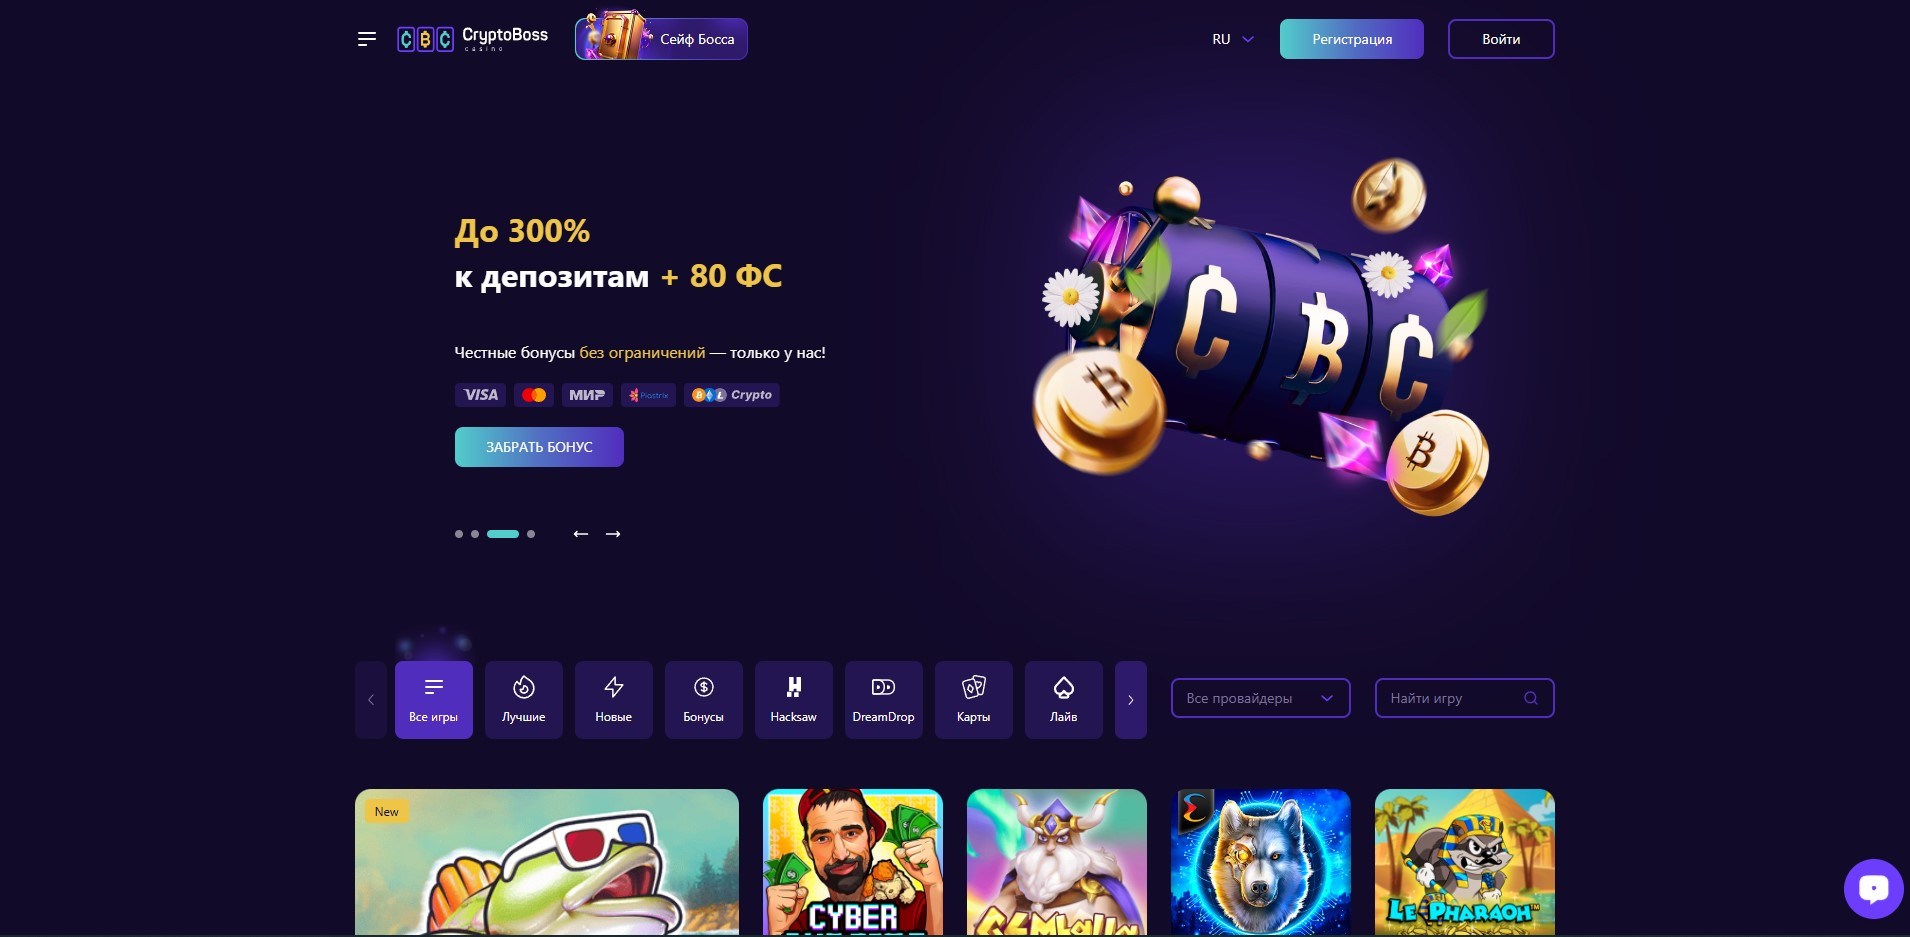Open the Лайв live games category

click(1064, 700)
